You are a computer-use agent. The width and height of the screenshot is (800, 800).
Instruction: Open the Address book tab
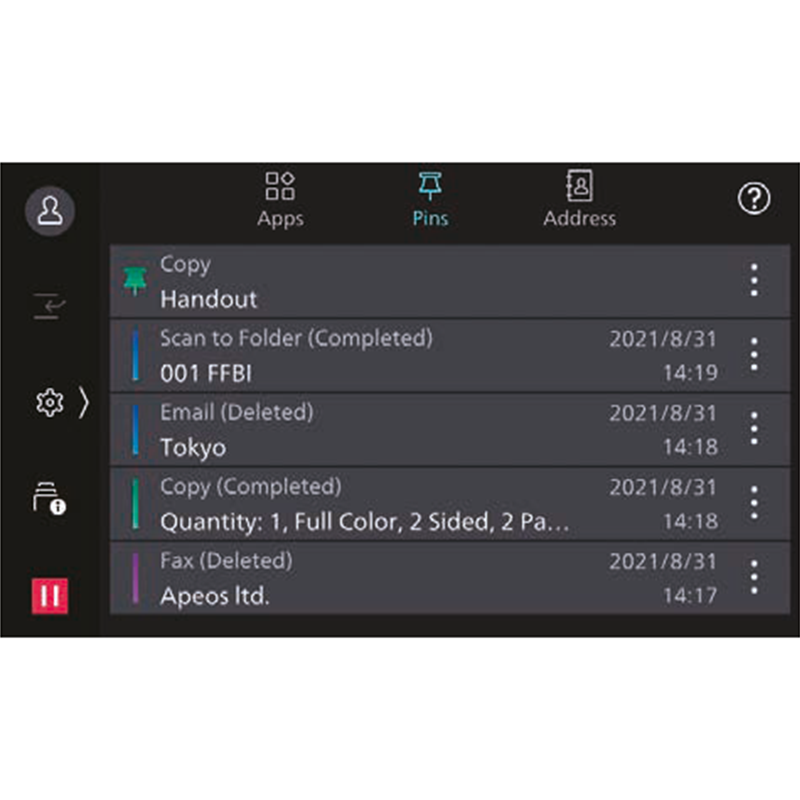(580, 200)
